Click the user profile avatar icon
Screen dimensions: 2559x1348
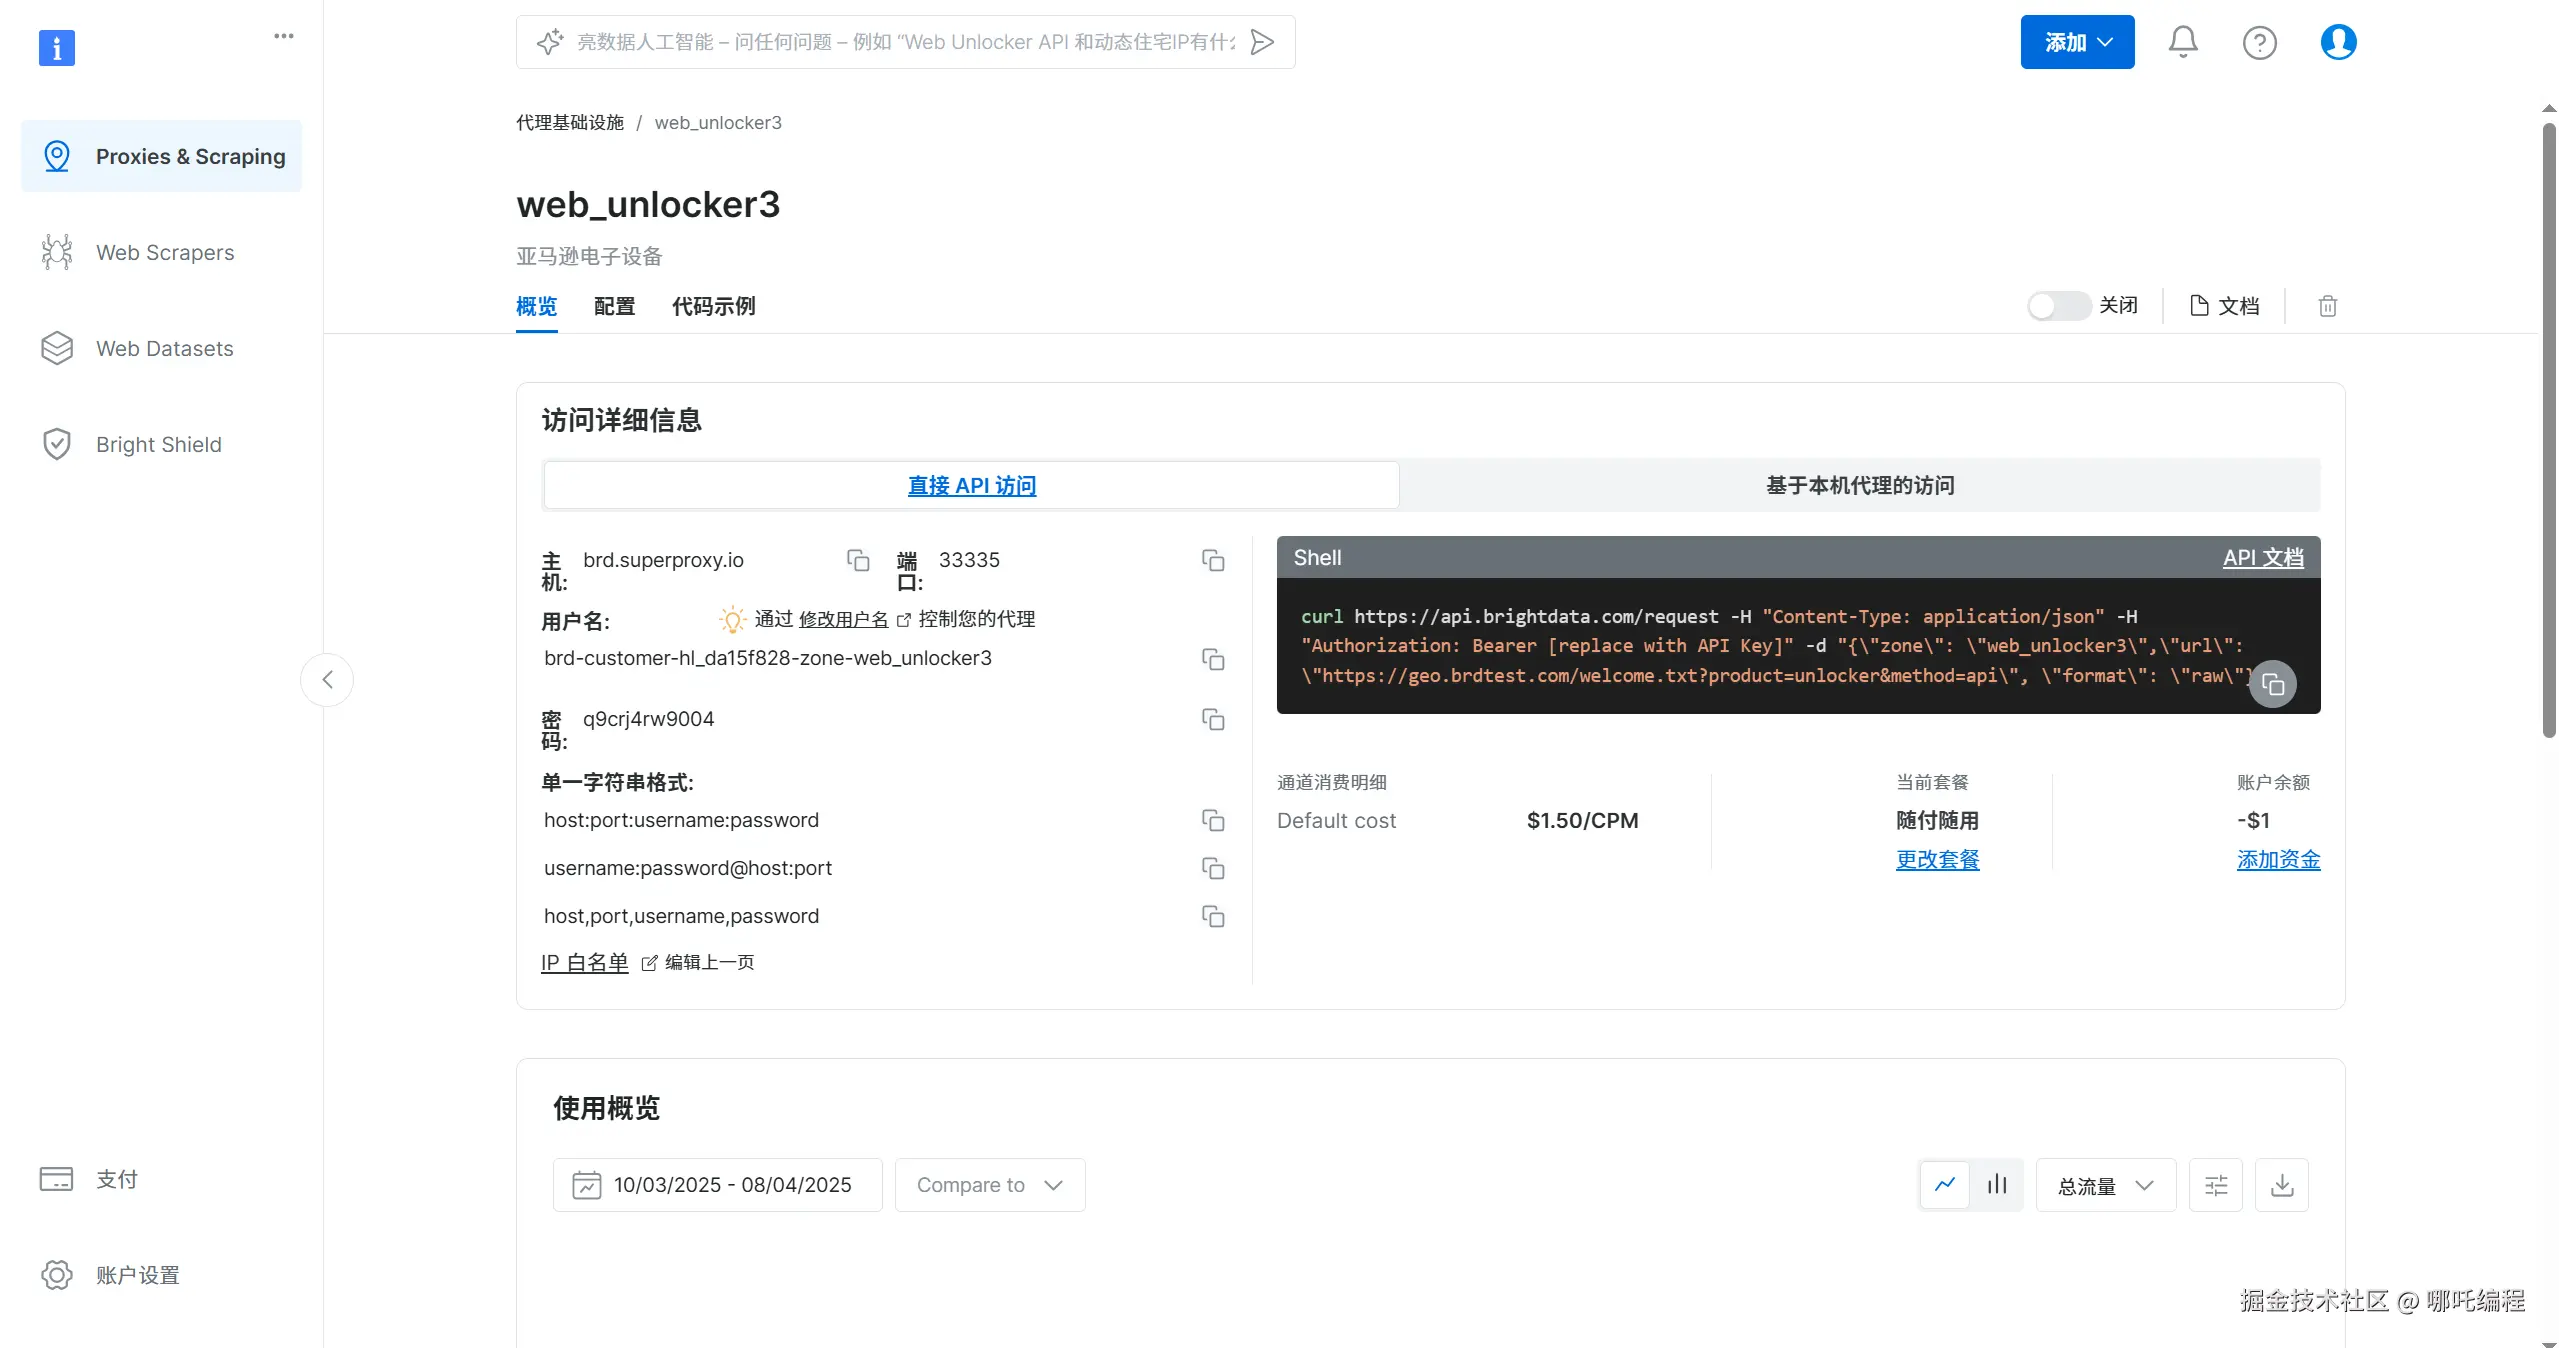click(2338, 42)
